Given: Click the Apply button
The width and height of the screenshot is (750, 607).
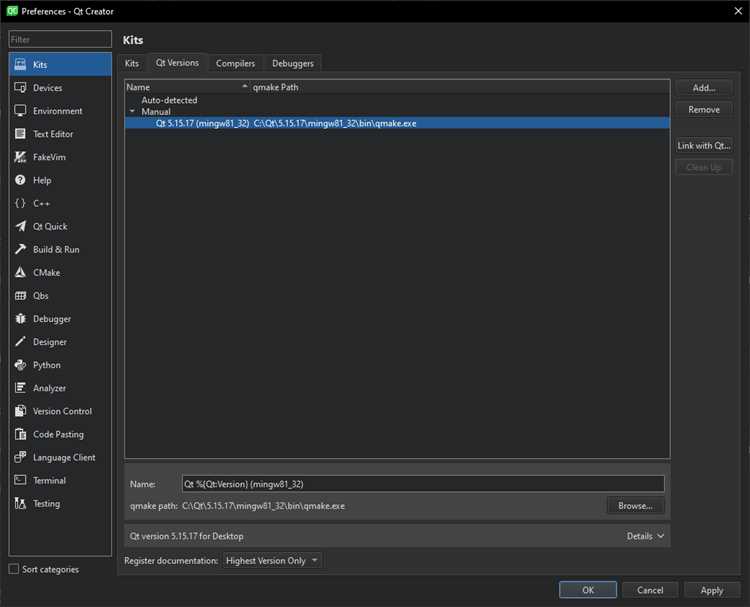Looking at the screenshot, I should tap(712, 590).
